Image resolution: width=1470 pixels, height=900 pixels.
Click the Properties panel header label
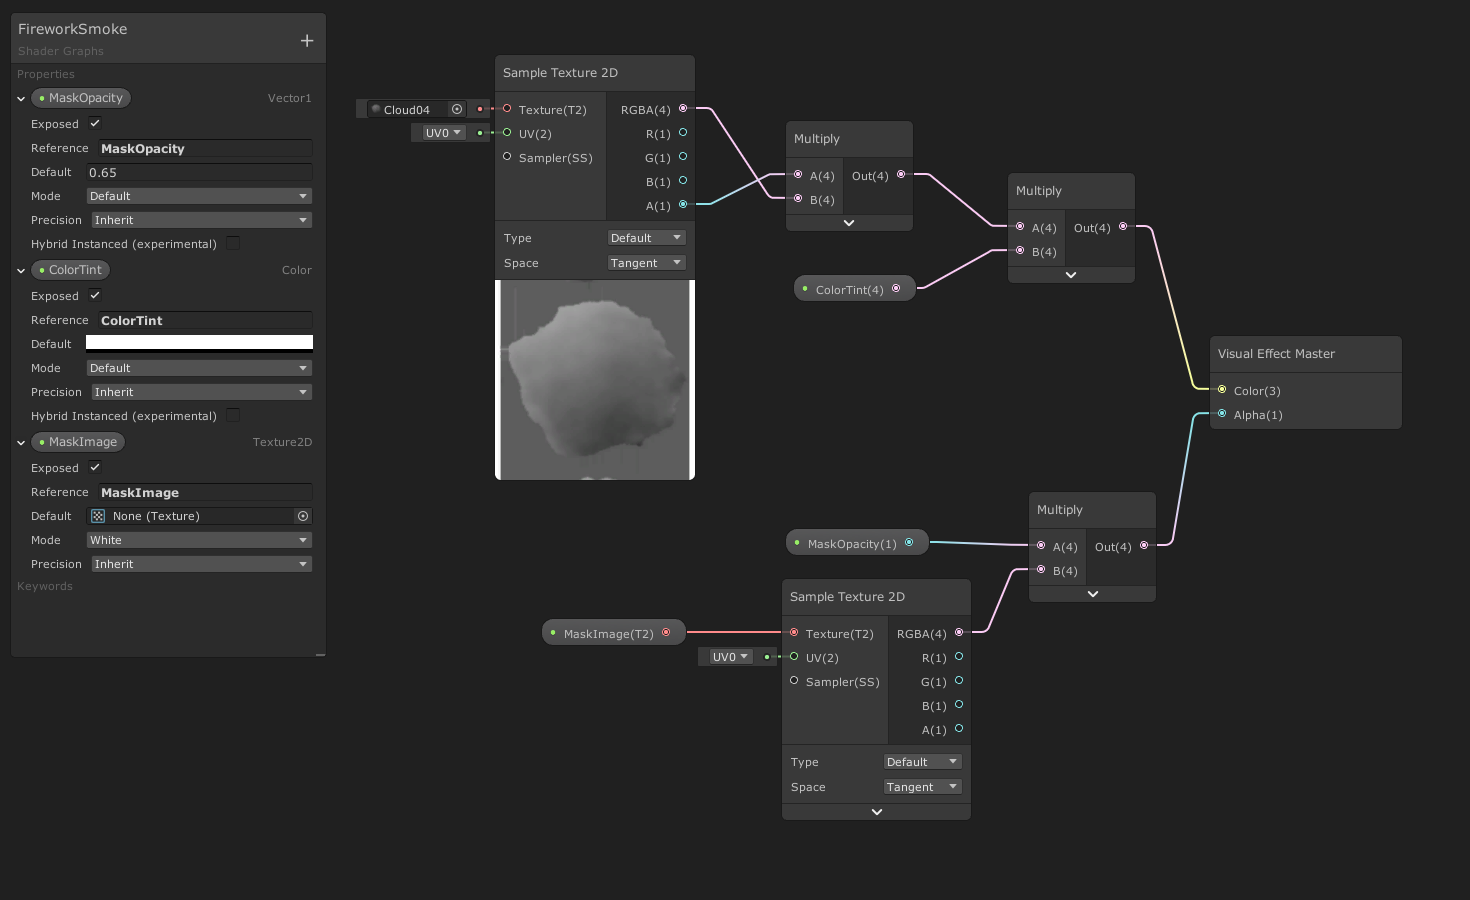(45, 74)
